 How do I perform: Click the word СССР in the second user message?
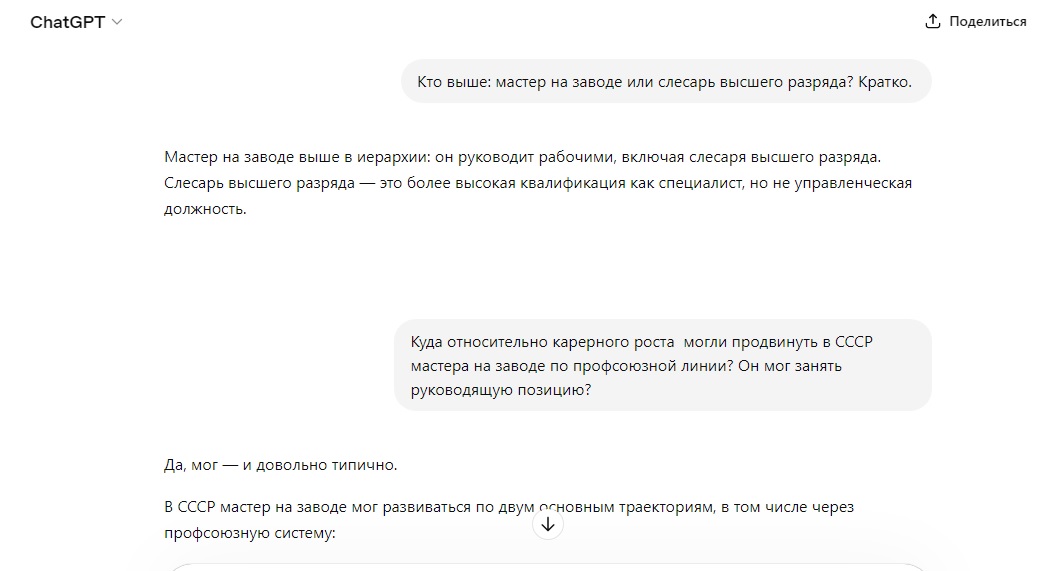pyautogui.click(x=854, y=342)
